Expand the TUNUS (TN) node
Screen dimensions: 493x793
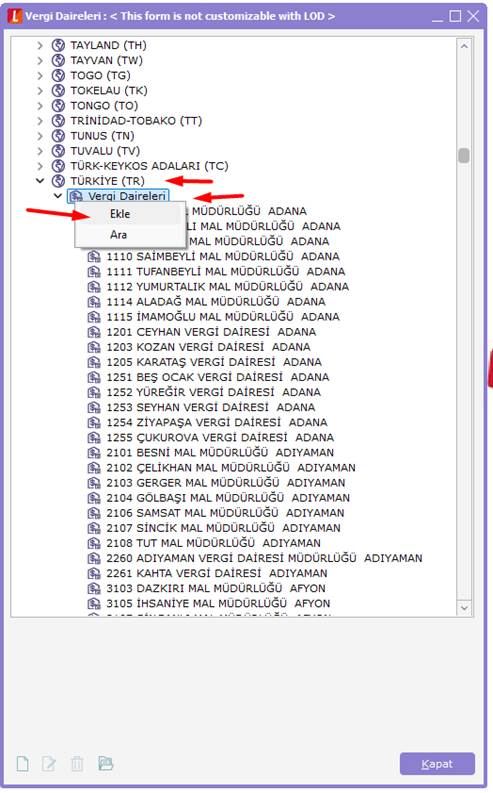point(40,136)
